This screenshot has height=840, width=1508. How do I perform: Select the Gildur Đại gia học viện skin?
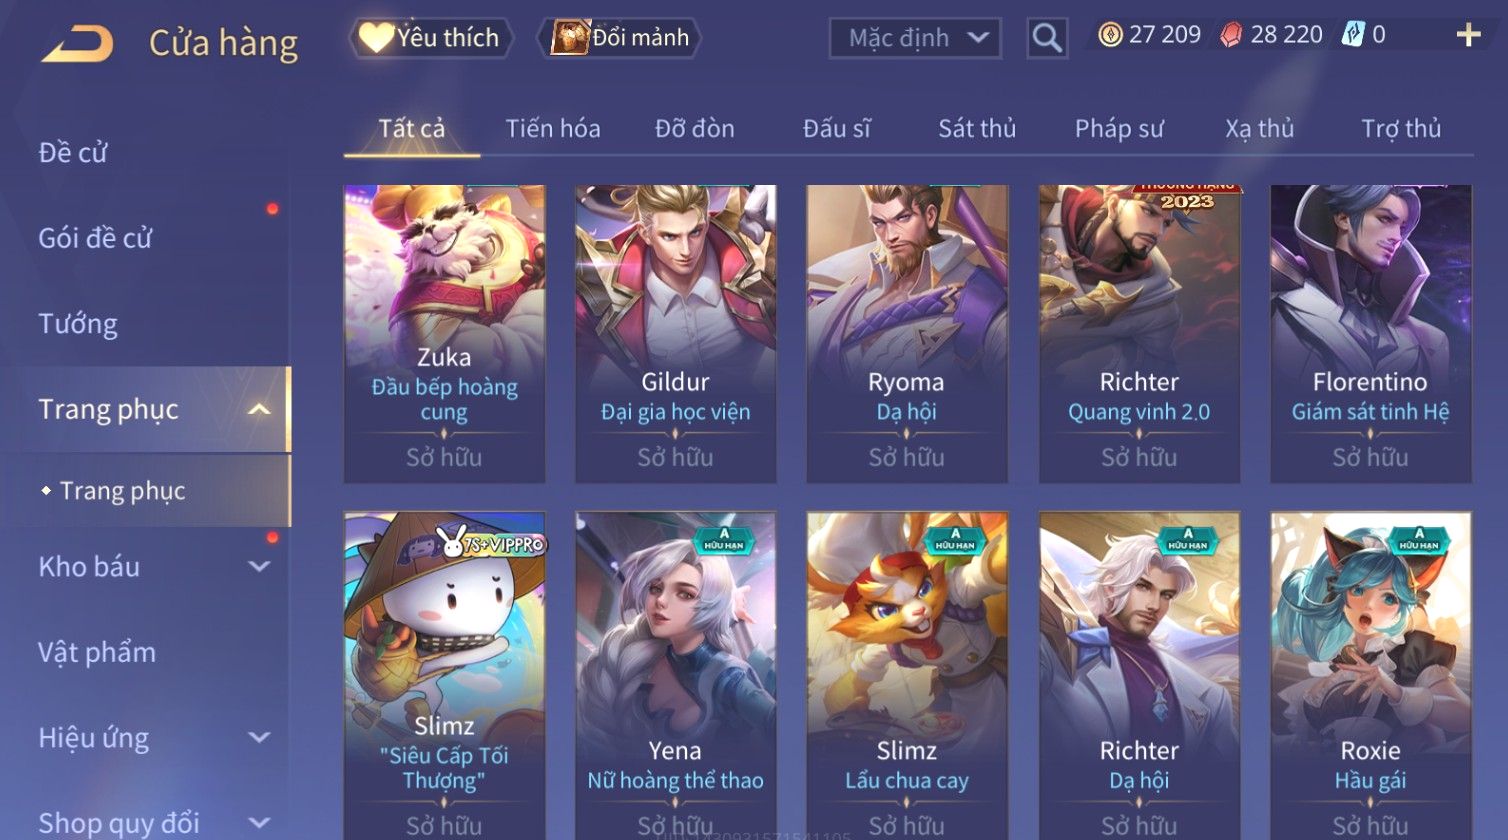coord(676,334)
